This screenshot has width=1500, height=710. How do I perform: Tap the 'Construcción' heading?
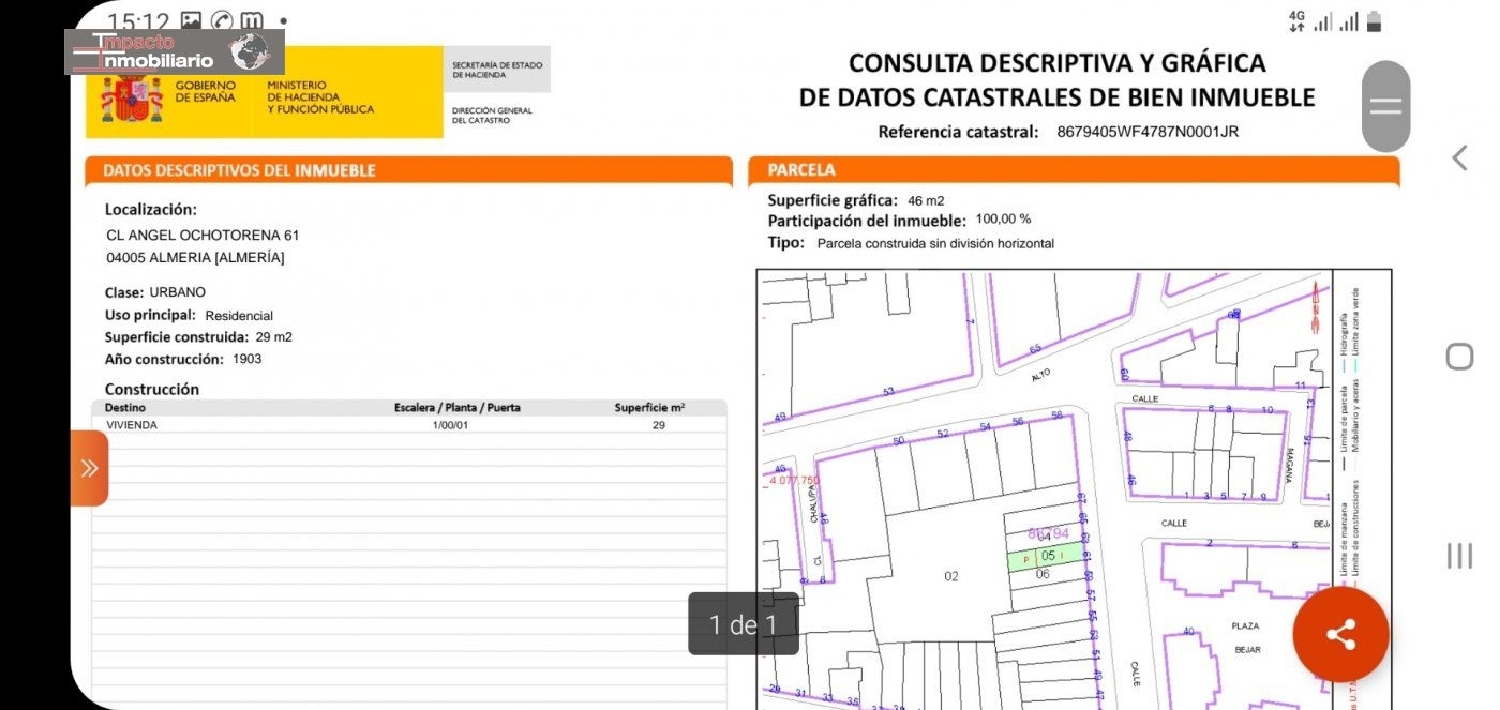coord(152,389)
